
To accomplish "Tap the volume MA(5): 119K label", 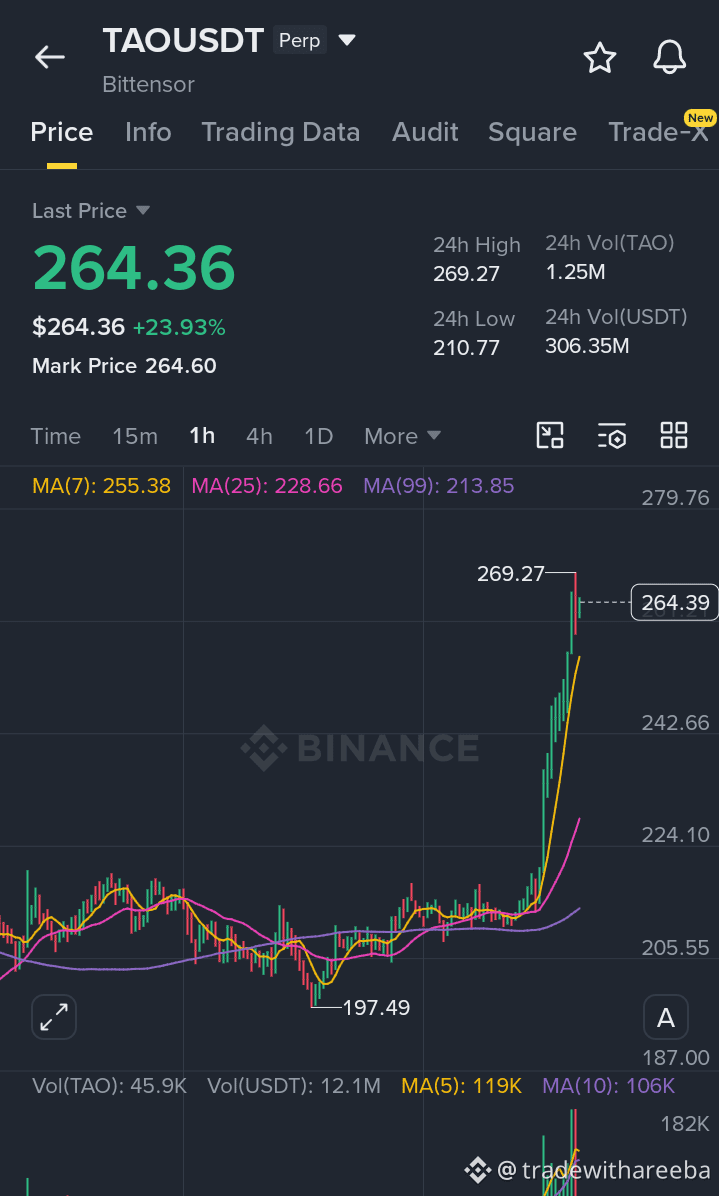I will point(461,1085).
